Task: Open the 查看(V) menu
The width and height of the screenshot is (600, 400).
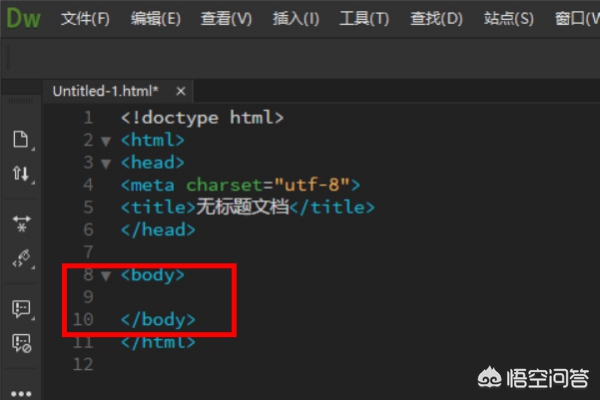Action: pyautogui.click(x=226, y=18)
